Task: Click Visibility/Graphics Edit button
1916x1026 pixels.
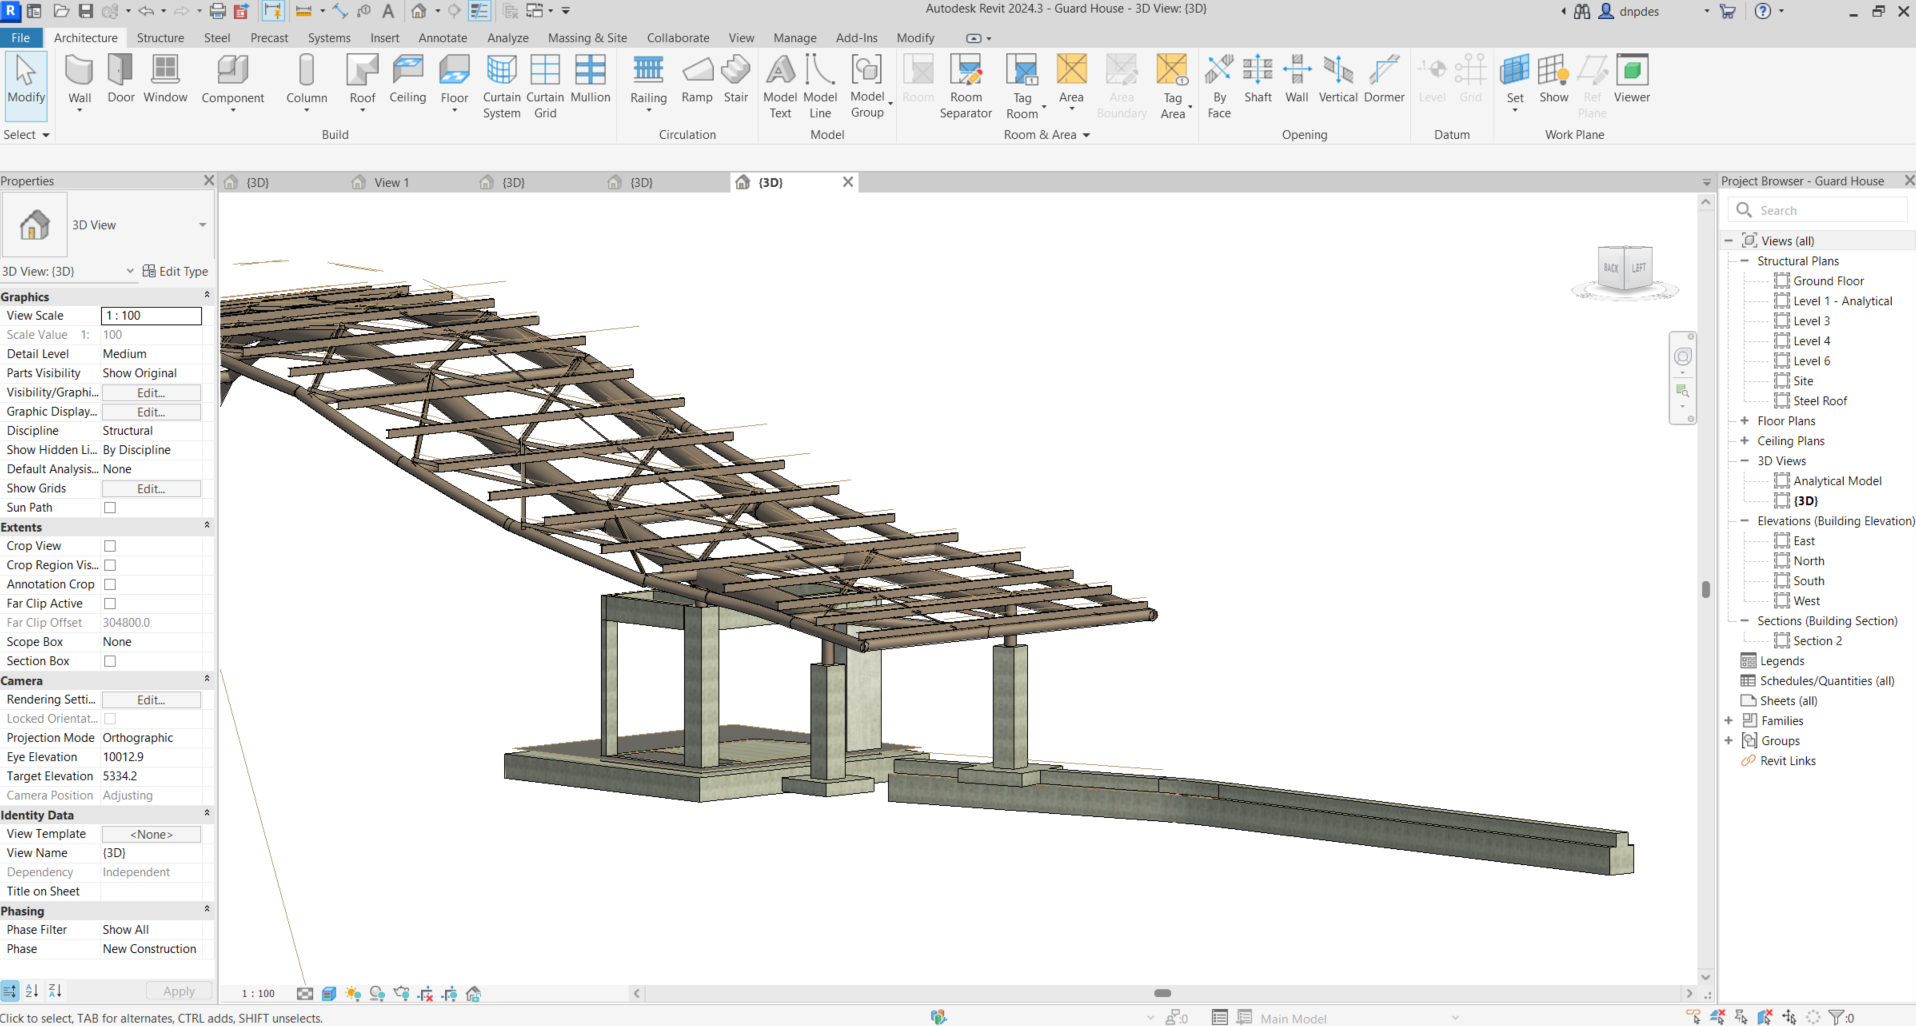Action: pyautogui.click(x=151, y=393)
